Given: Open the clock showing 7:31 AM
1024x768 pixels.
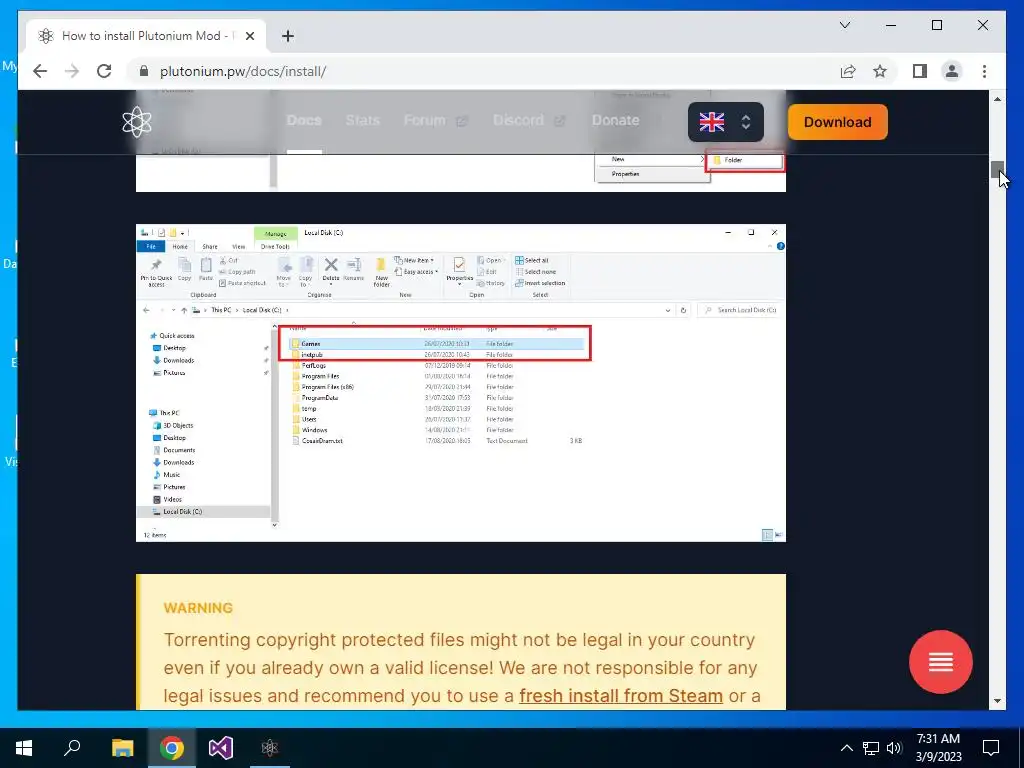Looking at the screenshot, I should [x=938, y=748].
